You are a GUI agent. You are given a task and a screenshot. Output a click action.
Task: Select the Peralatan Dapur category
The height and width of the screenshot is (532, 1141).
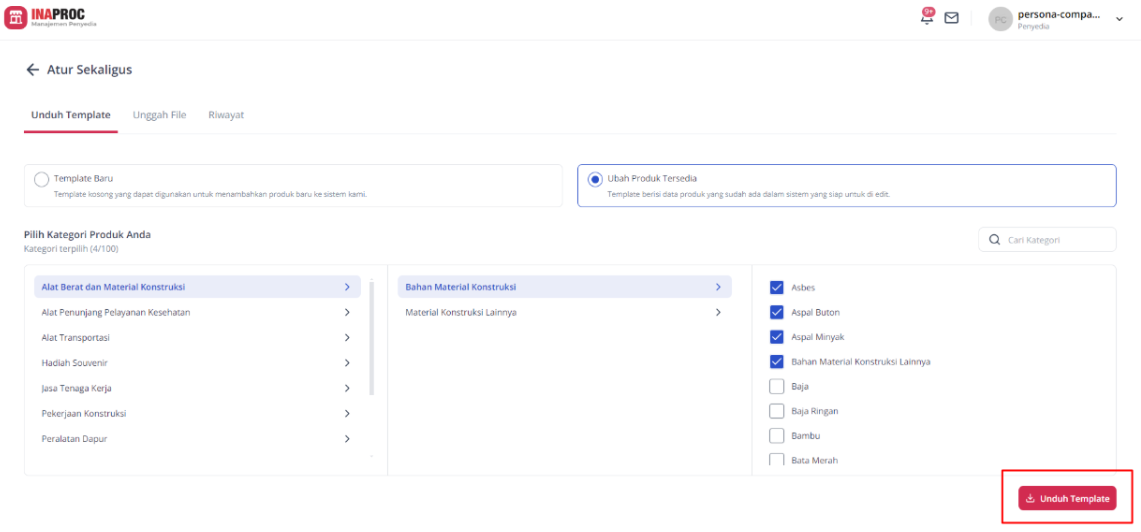click(197, 439)
